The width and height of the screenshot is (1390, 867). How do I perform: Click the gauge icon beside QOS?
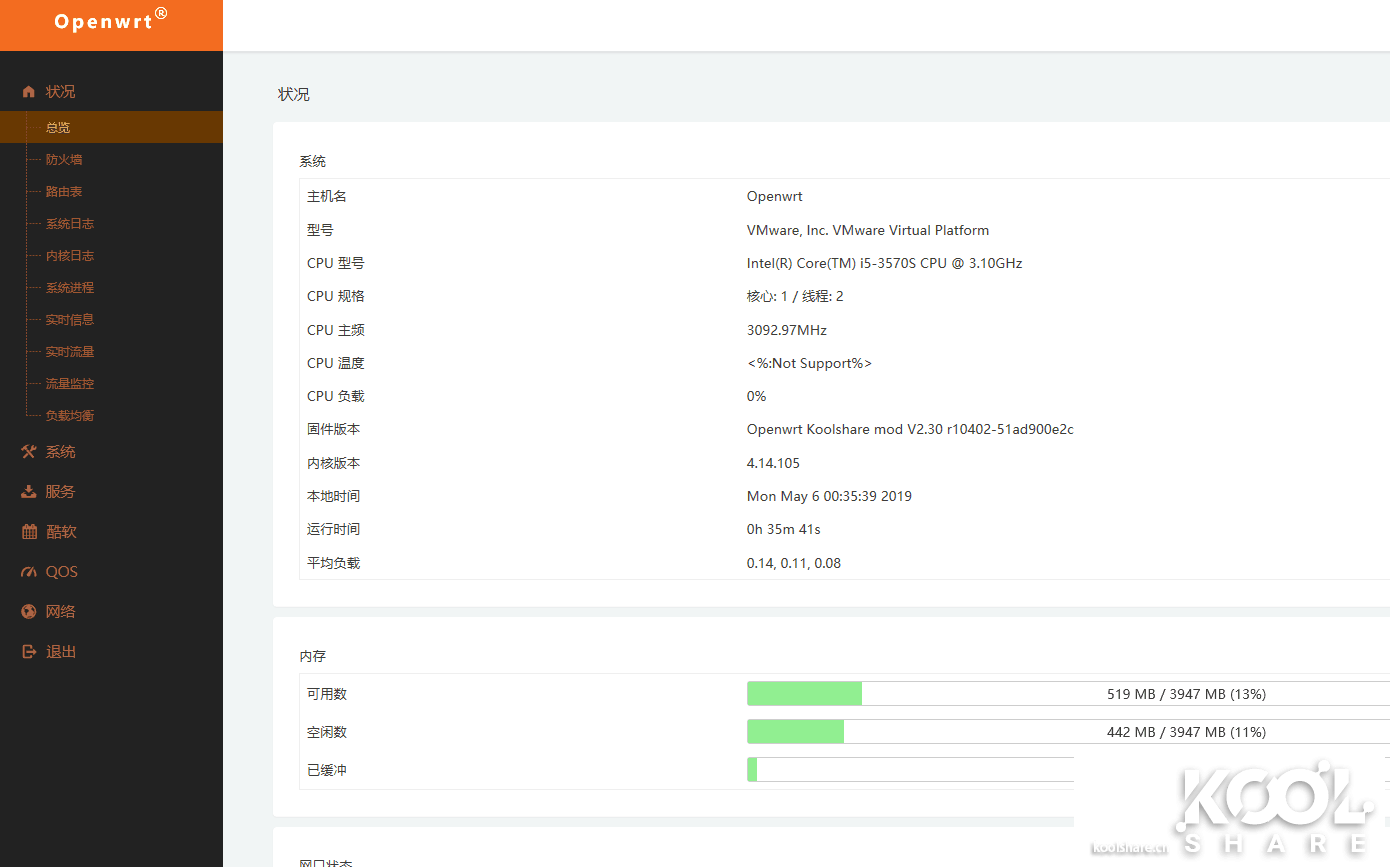coord(29,572)
